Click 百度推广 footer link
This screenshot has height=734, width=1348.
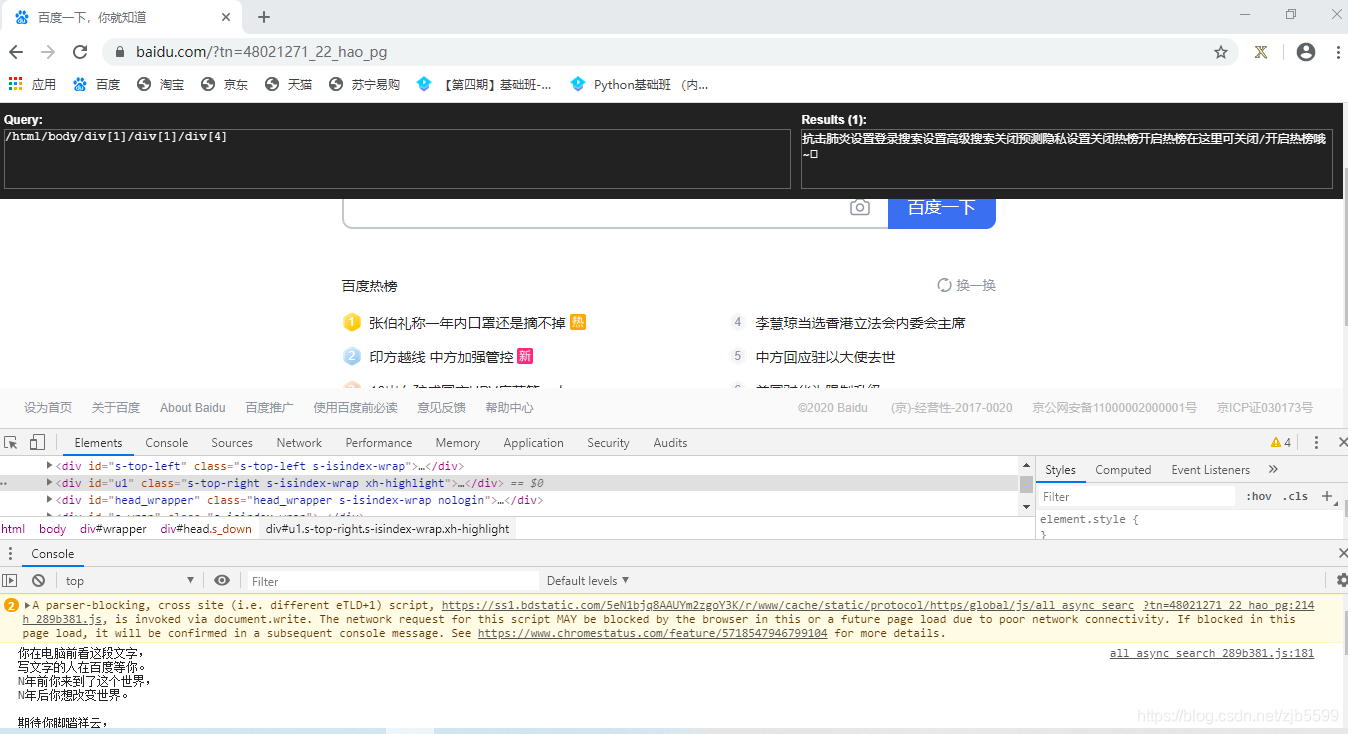270,408
